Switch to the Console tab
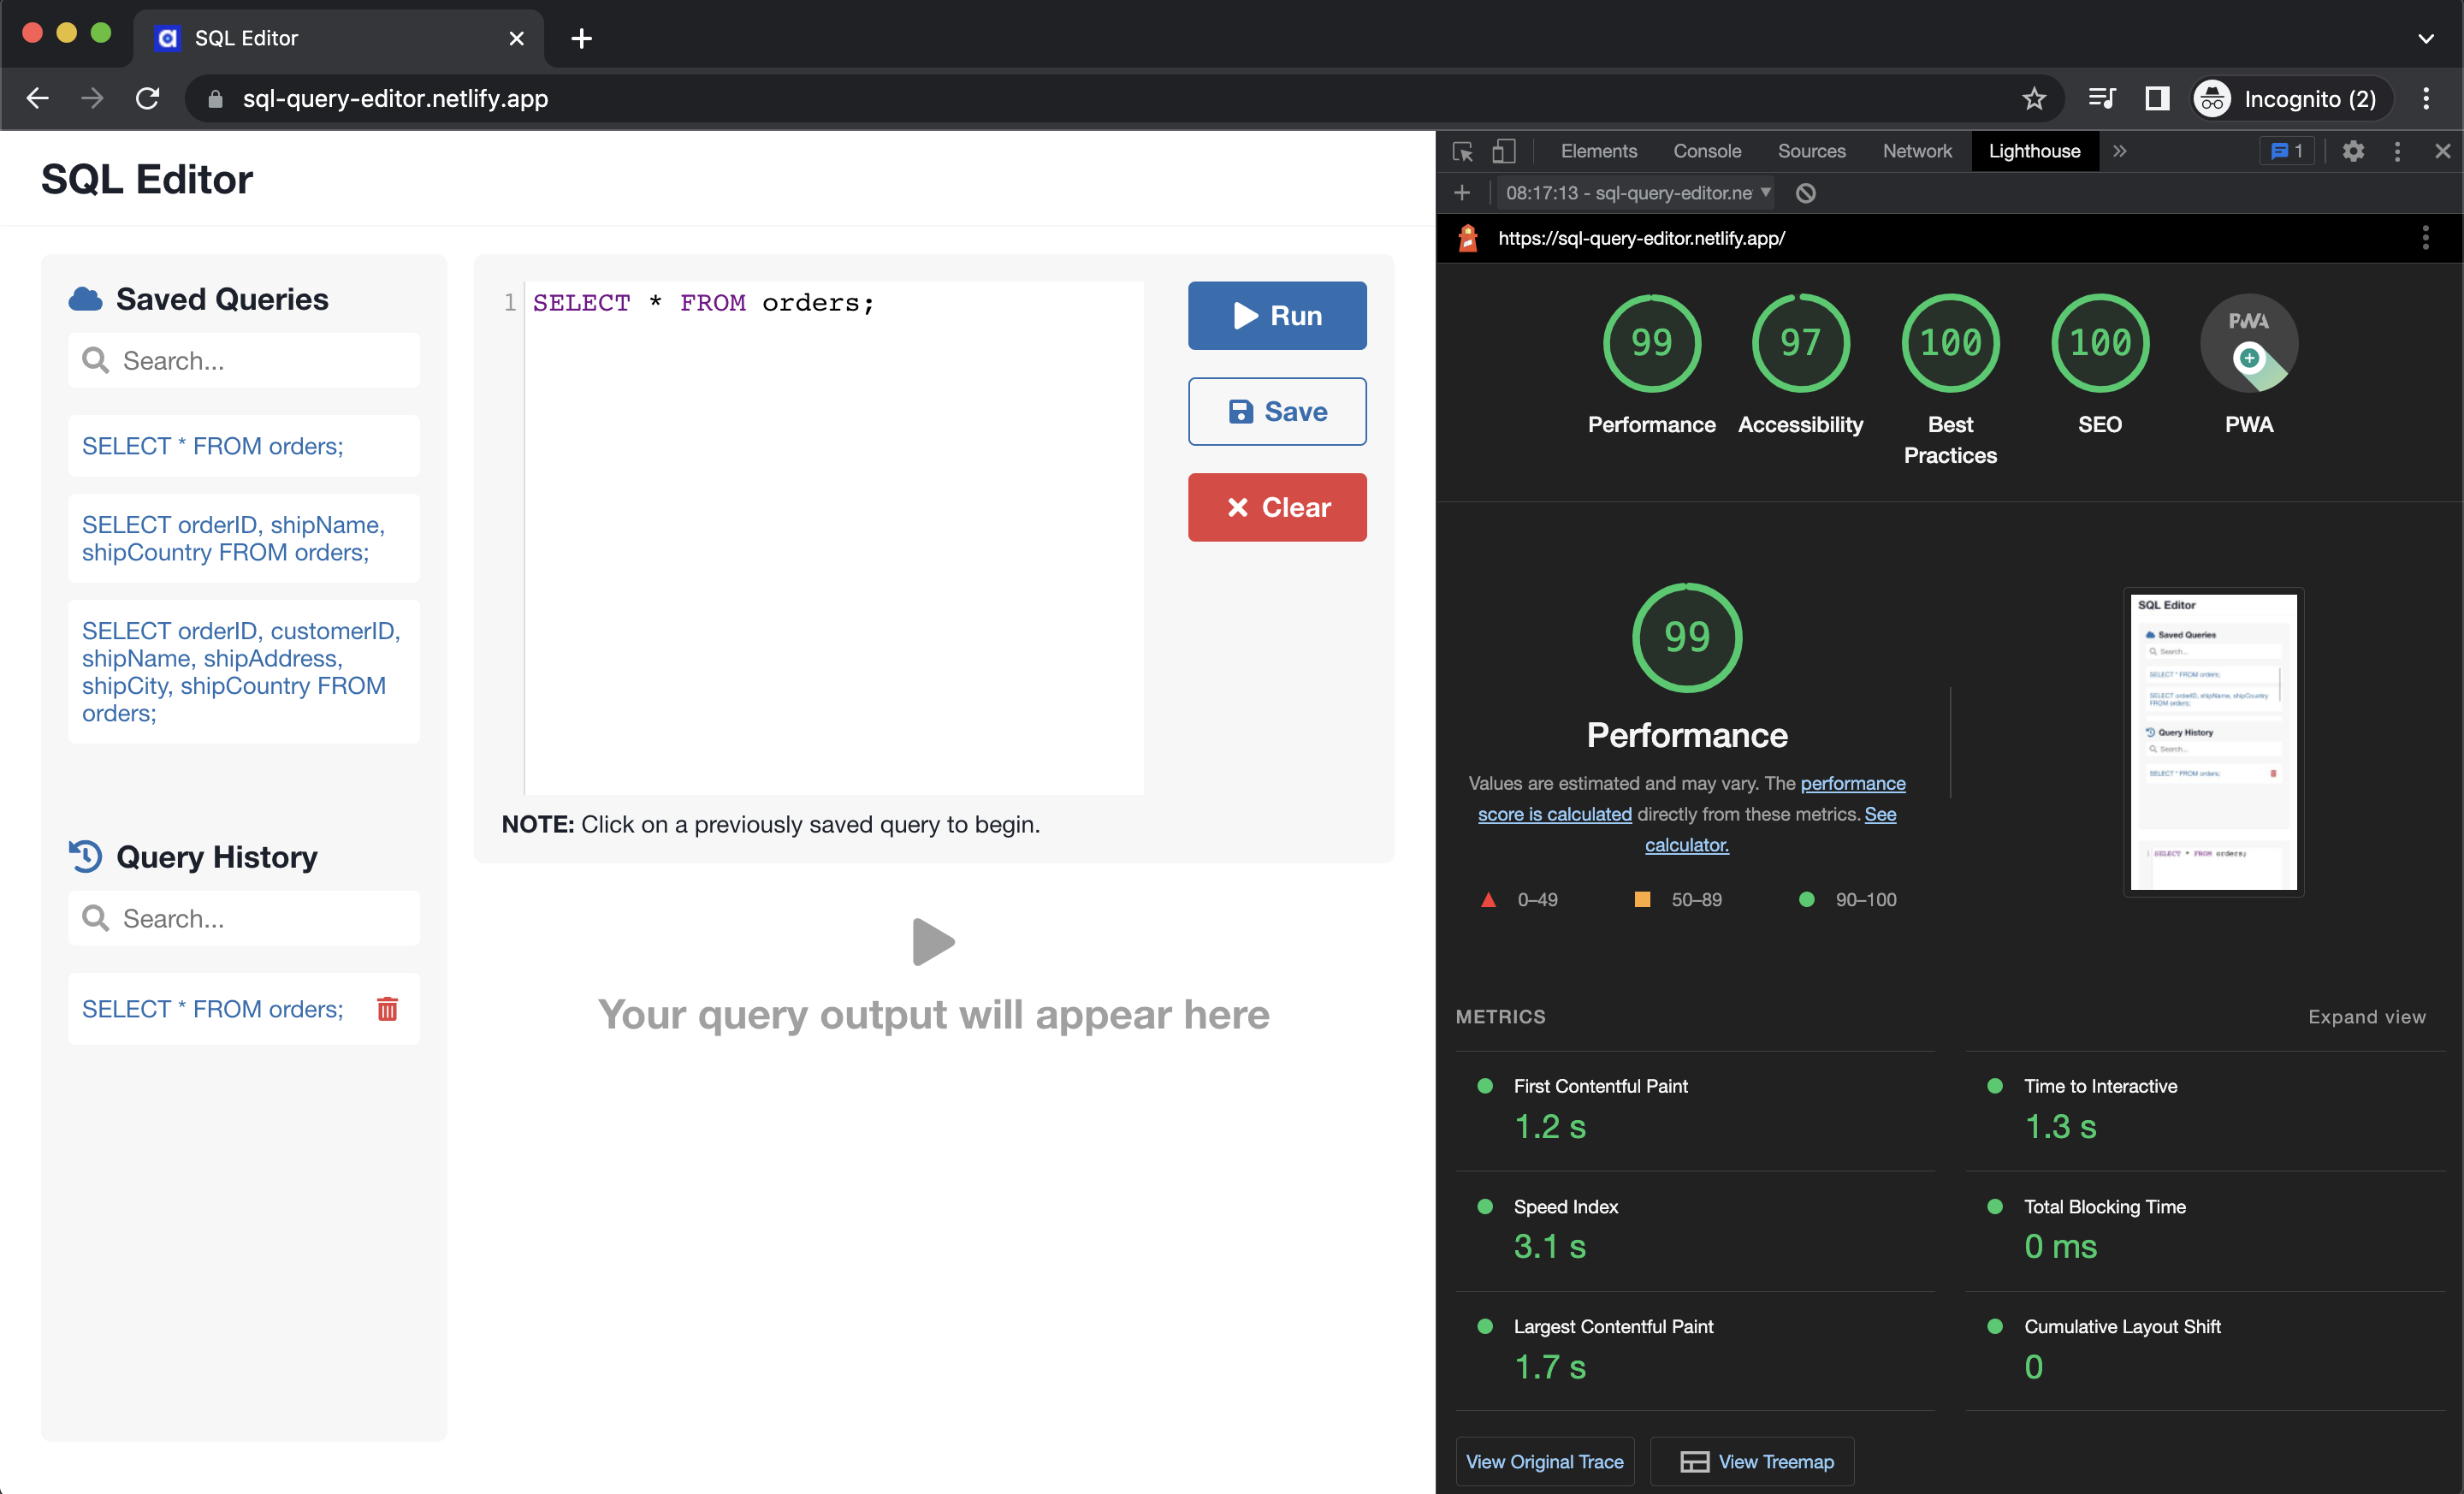 coord(1707,151)
